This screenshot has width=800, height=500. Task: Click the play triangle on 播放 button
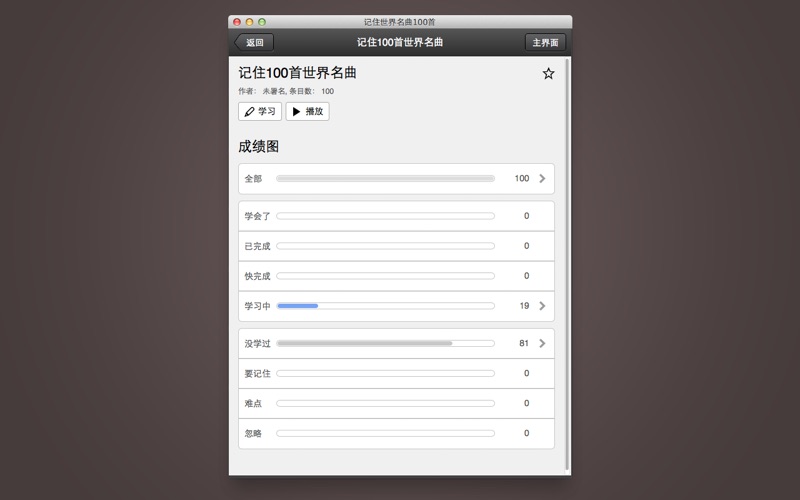296,112
